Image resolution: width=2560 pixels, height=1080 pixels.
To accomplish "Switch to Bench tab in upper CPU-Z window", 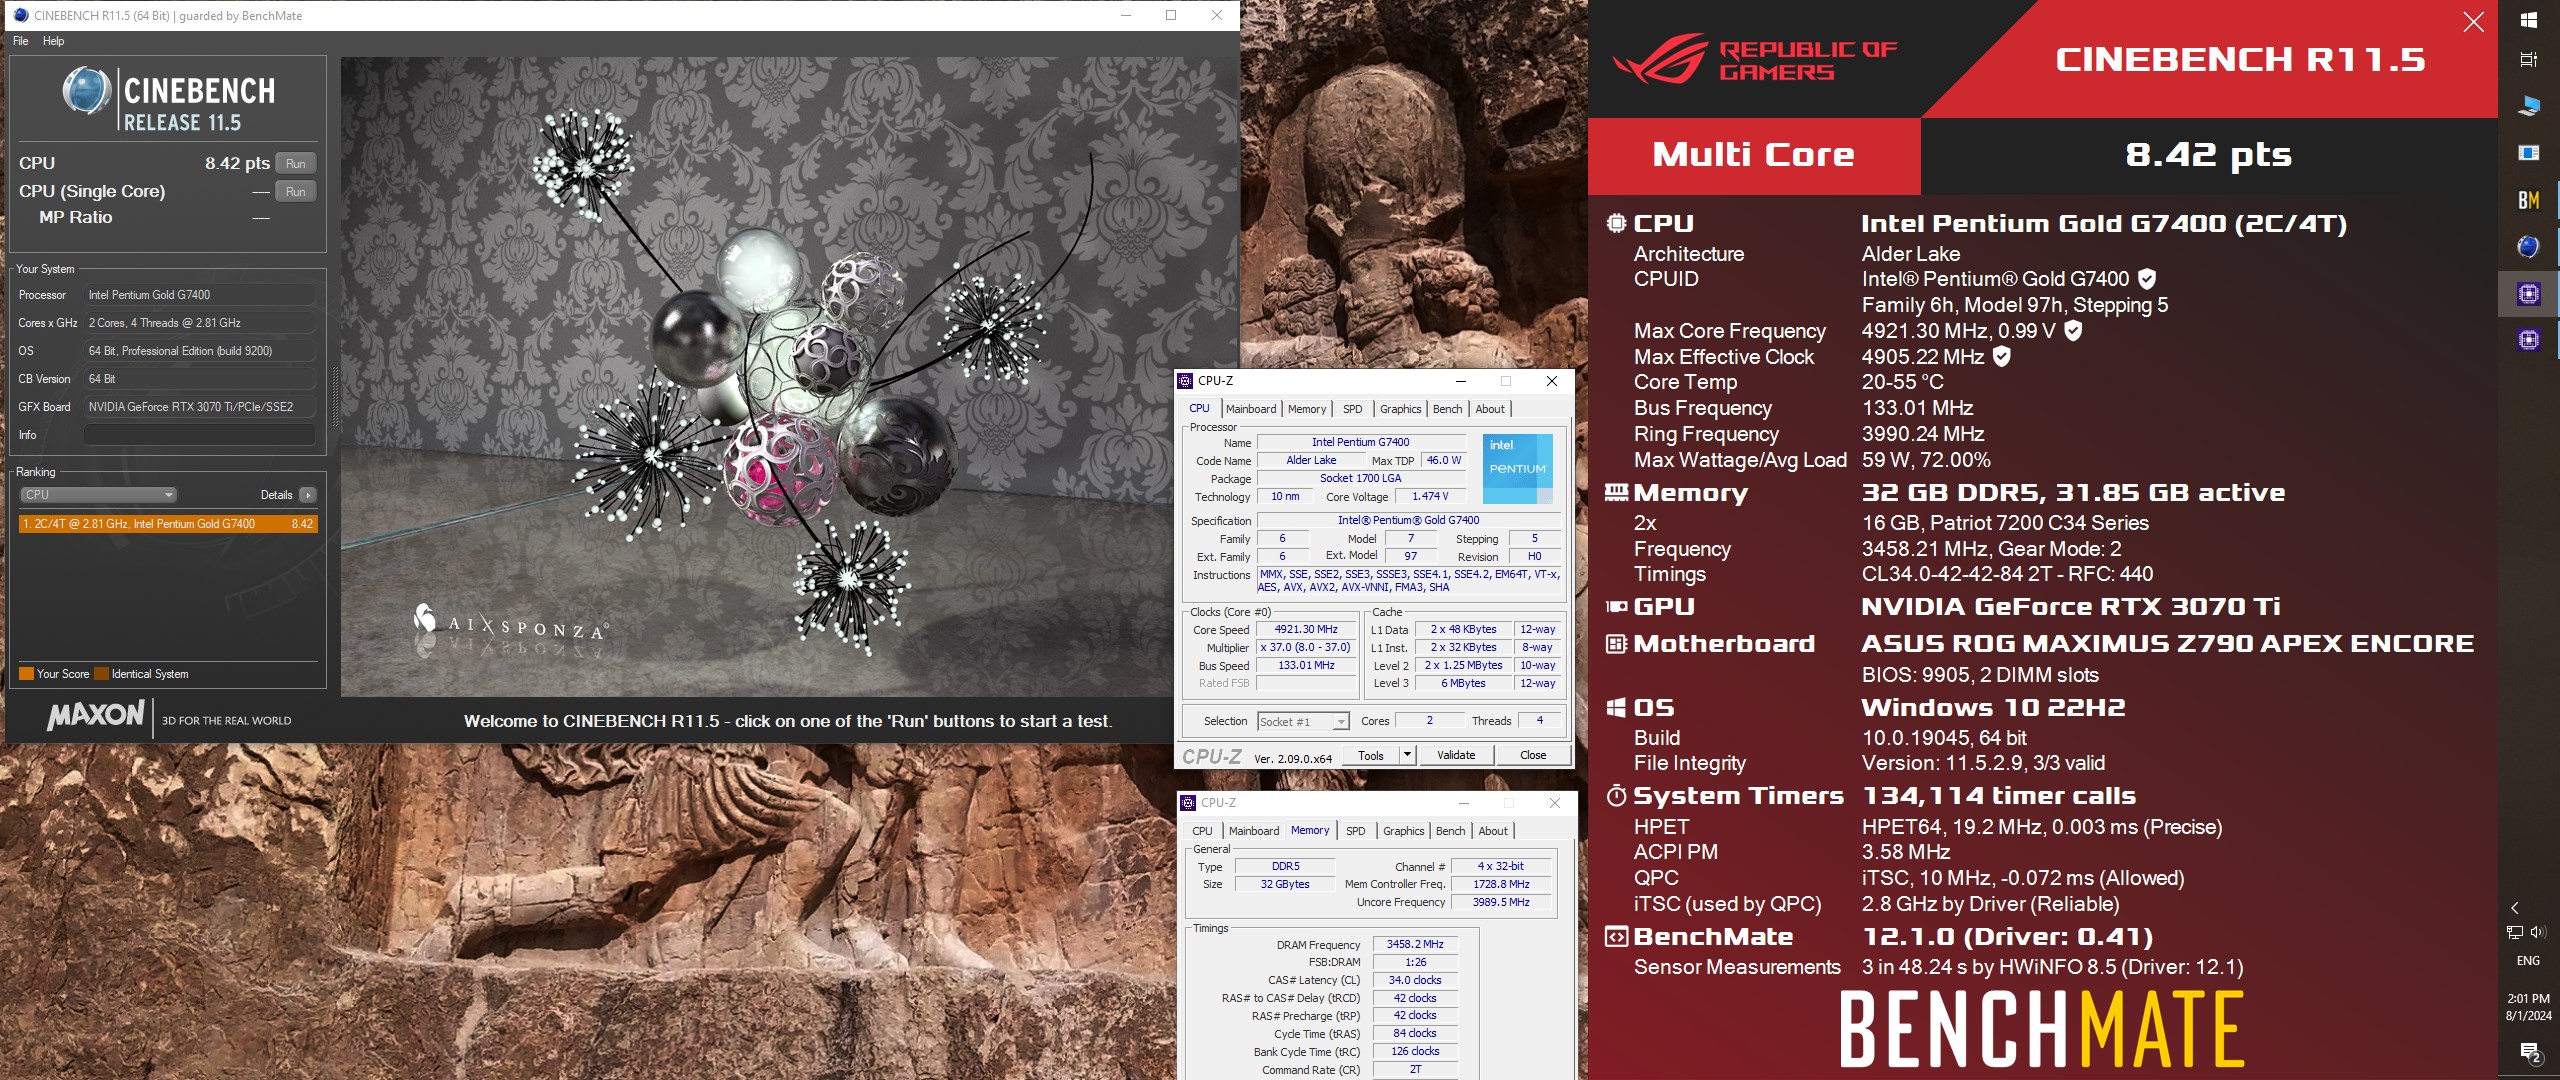I will click(x=1447, y=409).
